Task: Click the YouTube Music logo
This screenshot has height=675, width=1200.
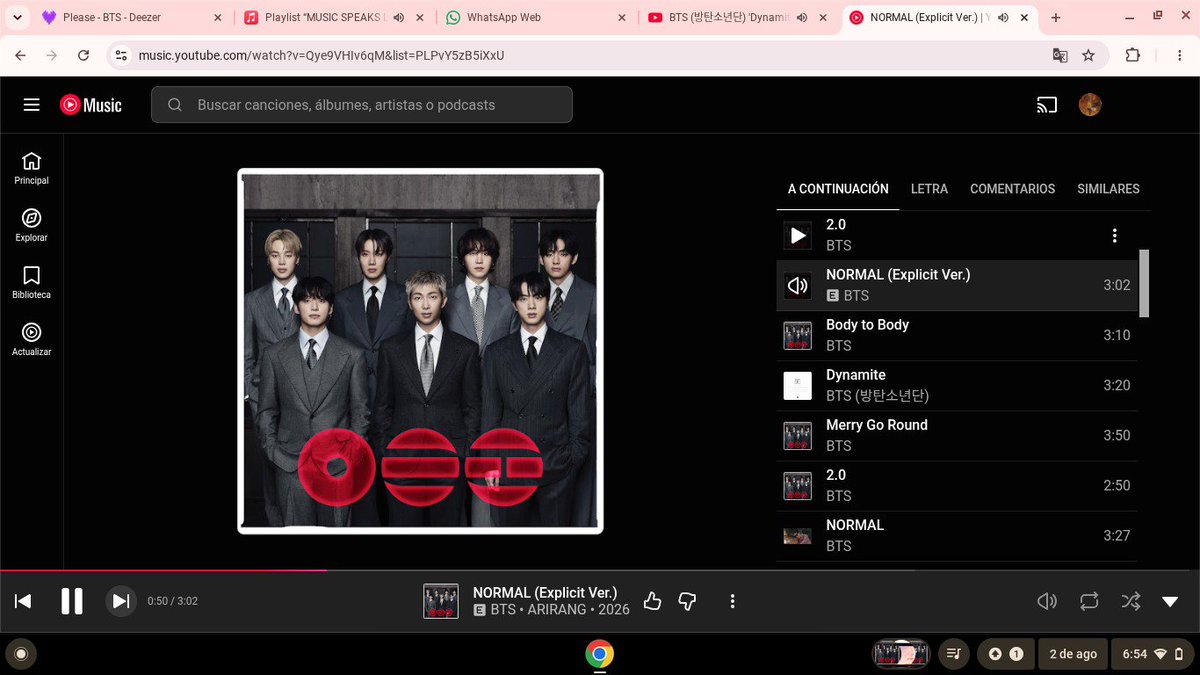Action: (x=91, y=105)
